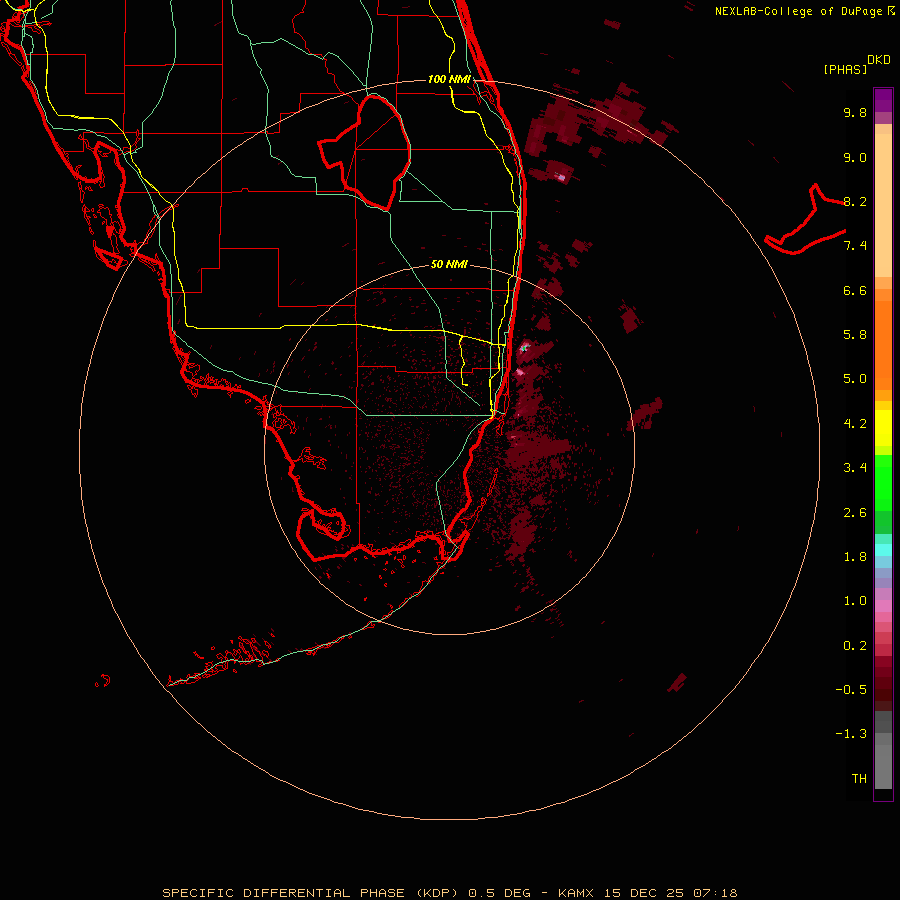Pick the cyan segment of the color bar
This screenshot has height=900, width=900.
(x=883, y=550)
